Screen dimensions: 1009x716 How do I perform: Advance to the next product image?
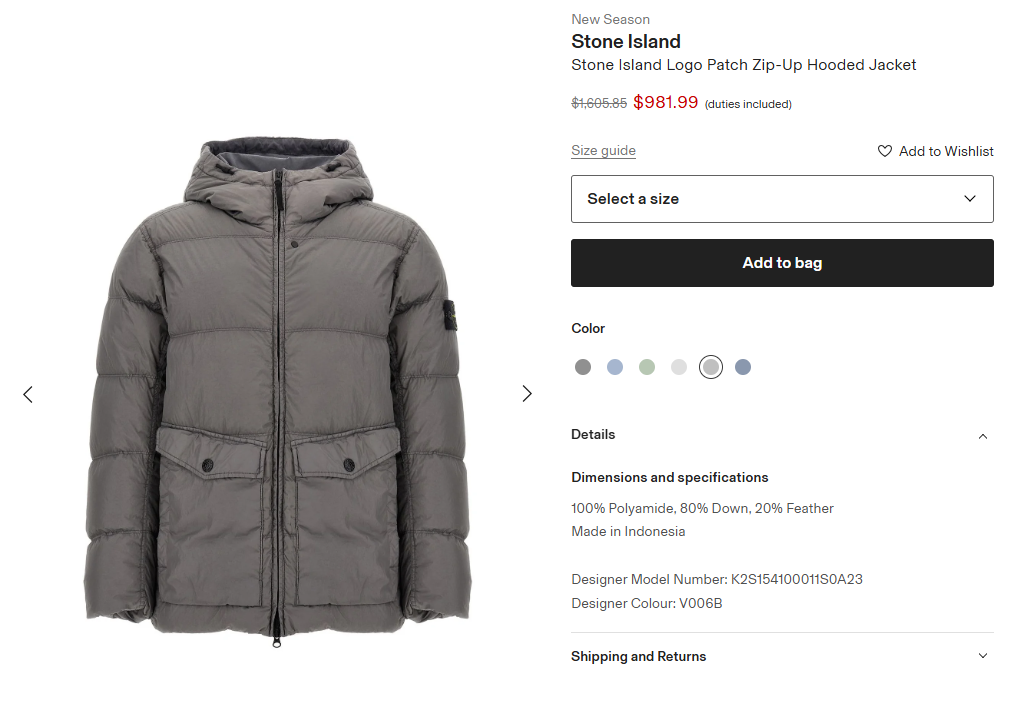[x=527, y=394]
